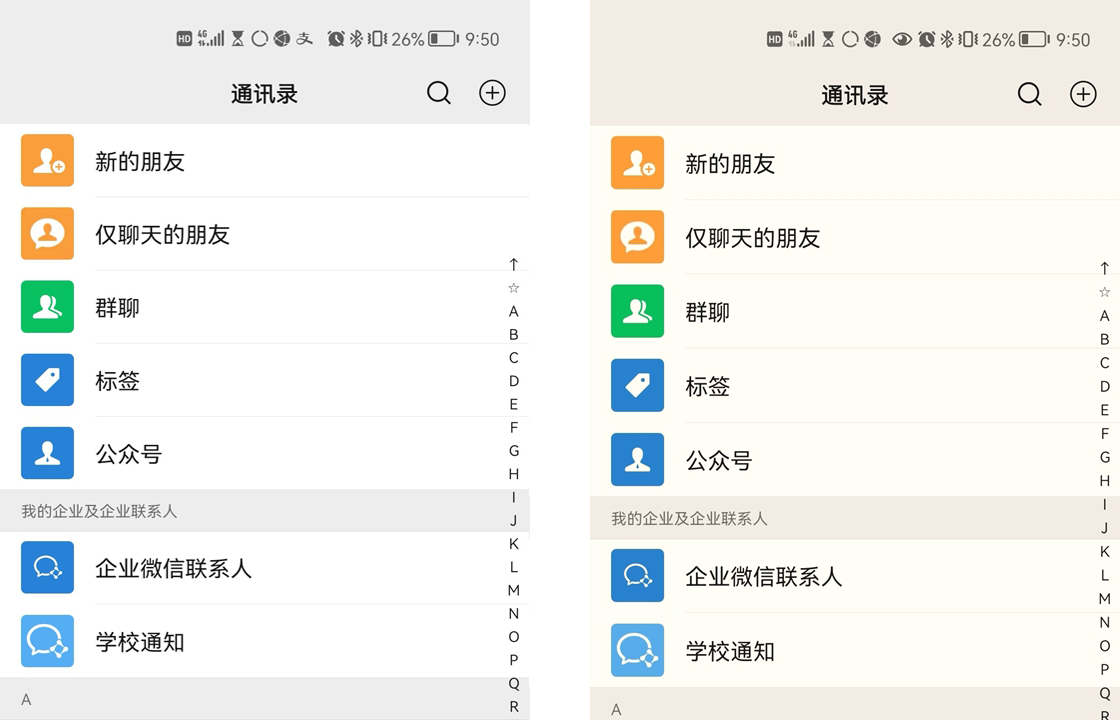Tap search magnifier in the beige-header screen
The height and width of the screenshot is (720, 1120).
[1029, 94]
